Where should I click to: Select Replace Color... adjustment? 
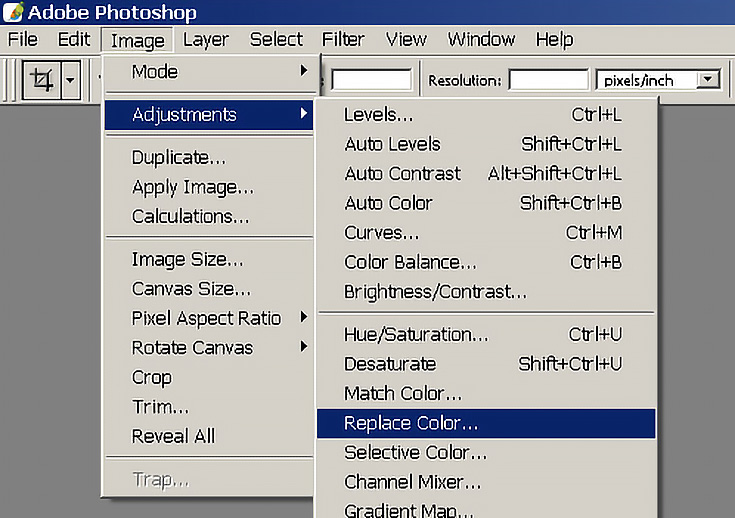(x=486, y=423)
